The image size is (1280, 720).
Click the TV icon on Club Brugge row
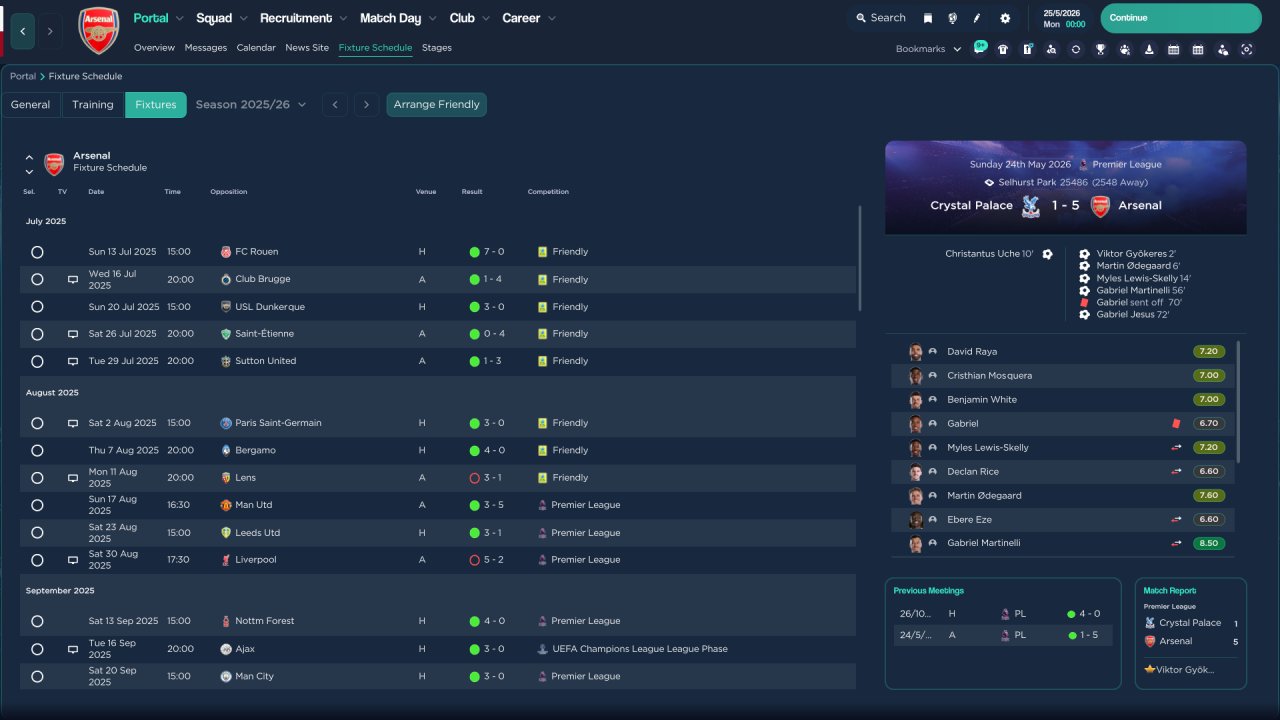pos(72,279)
